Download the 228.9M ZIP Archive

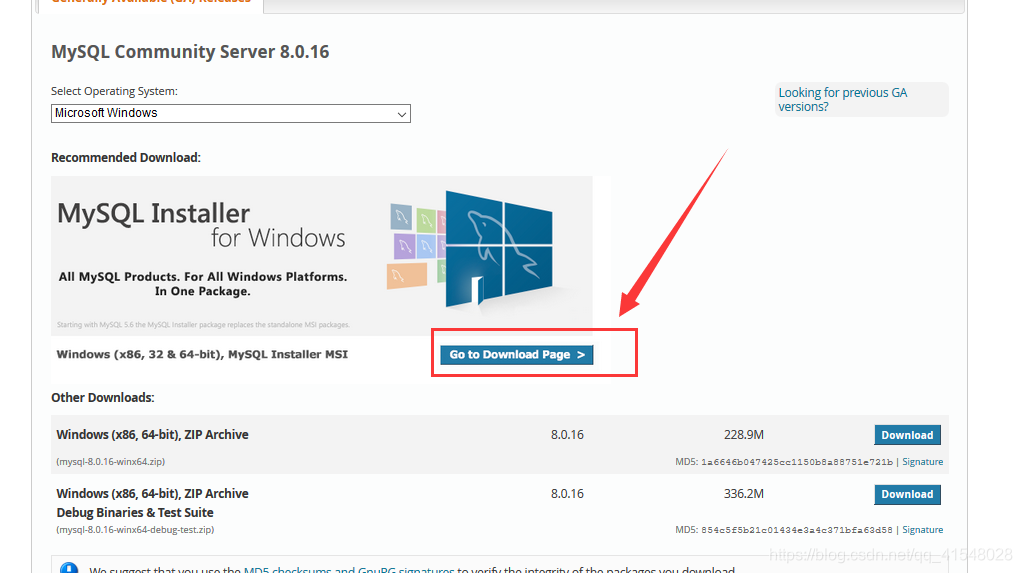[907, 435]
